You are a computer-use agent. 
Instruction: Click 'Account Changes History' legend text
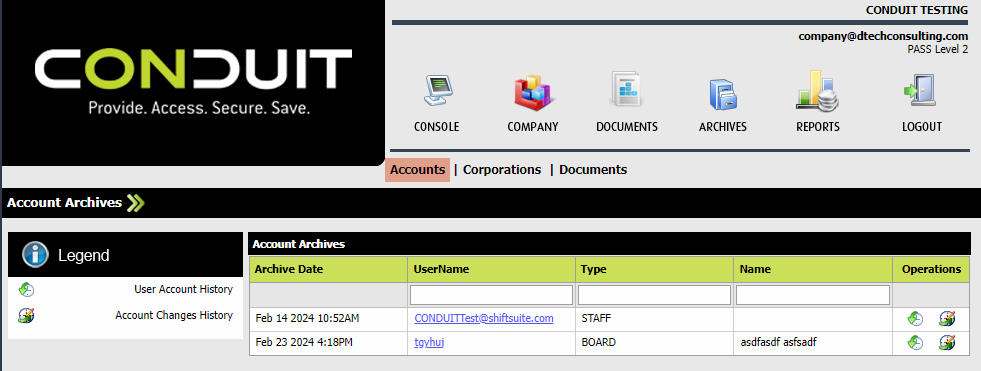click(x=174, y=315)
